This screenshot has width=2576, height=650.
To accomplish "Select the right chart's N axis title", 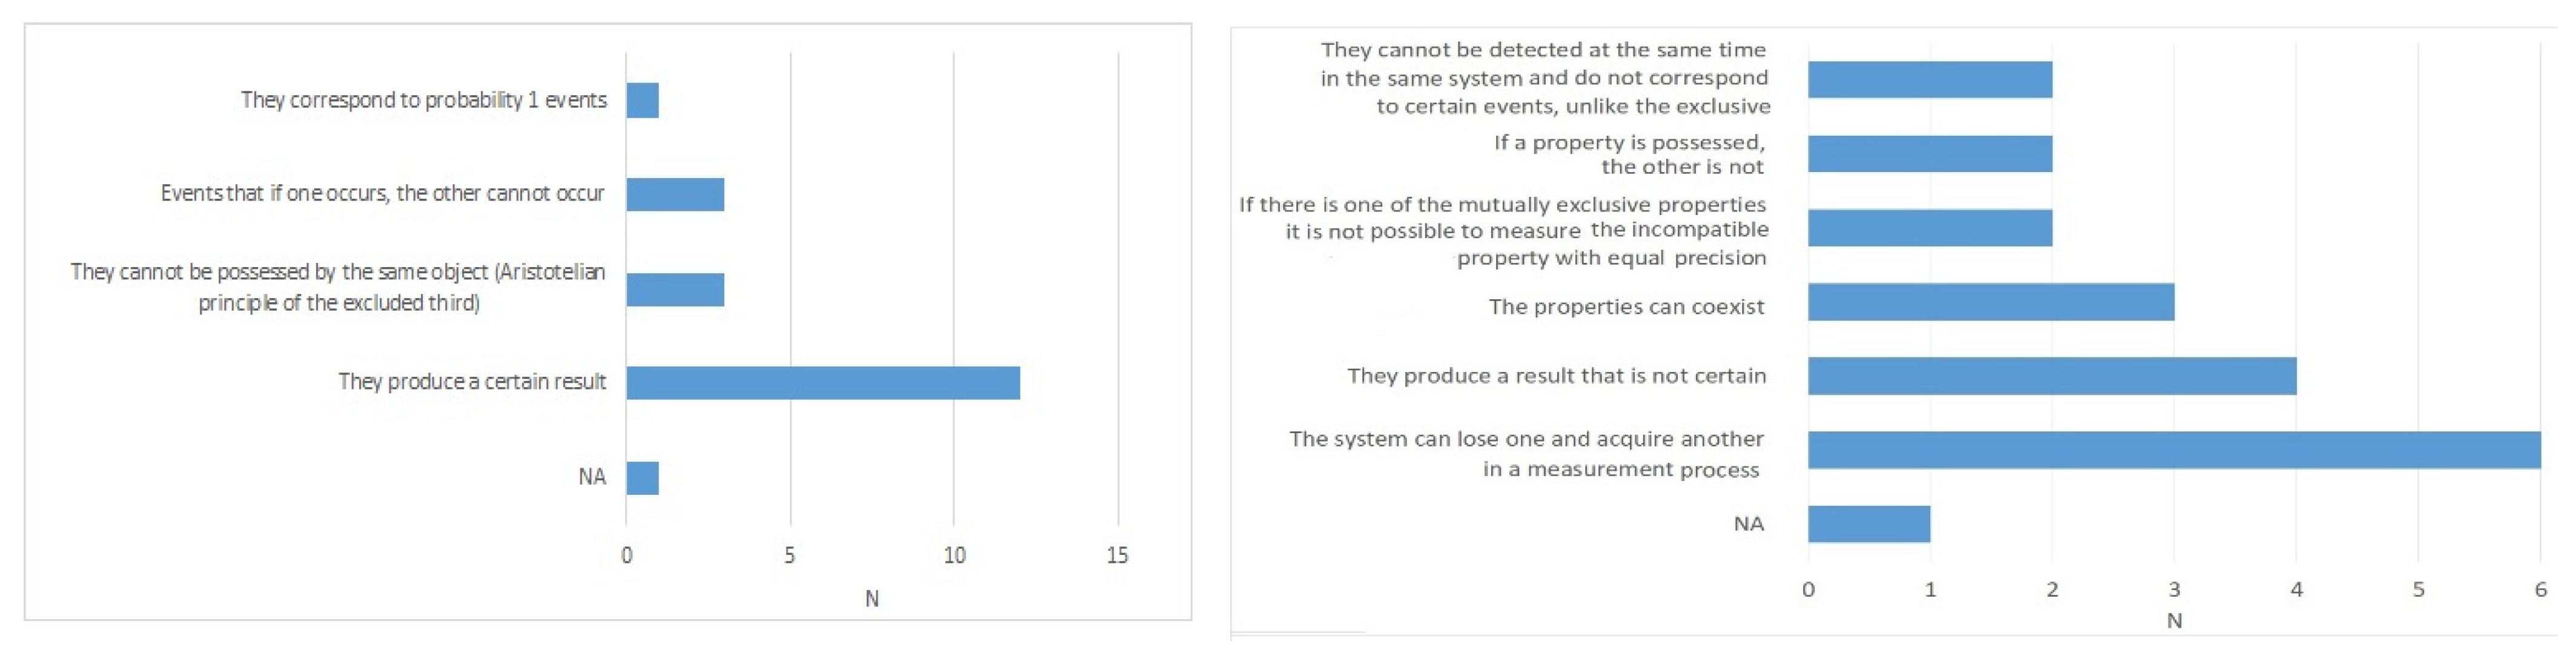I will (2174, 621).
